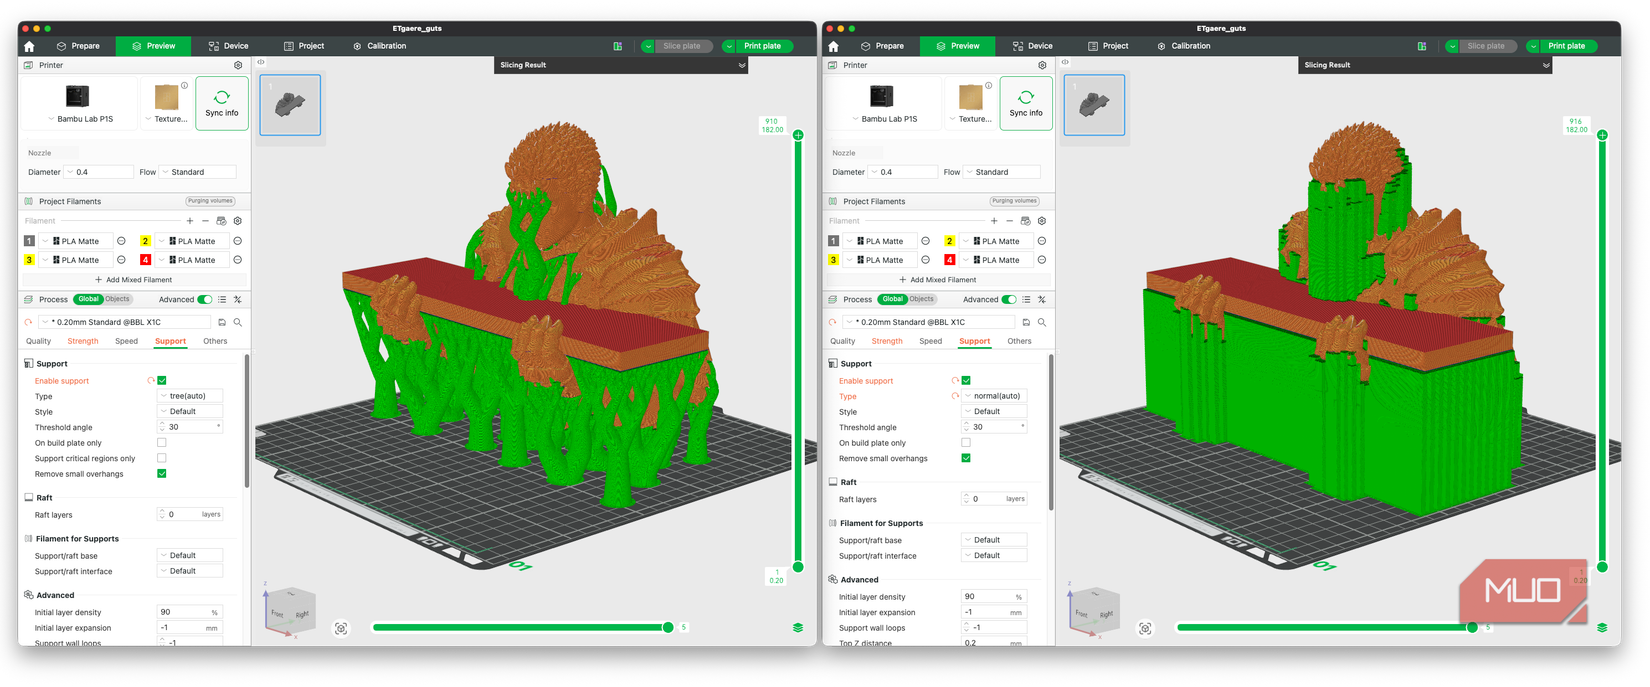Screen dimensions: 1650x687
Task: Open printer settings gear in left window
Action: tap(238, 65)
